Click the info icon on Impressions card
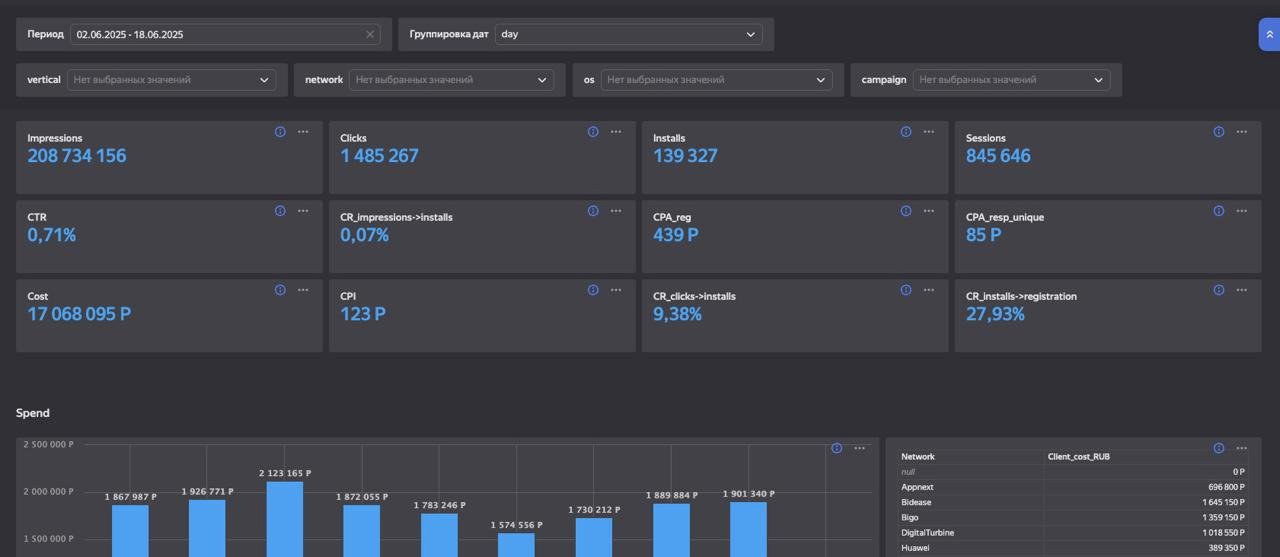 point(280,132)
